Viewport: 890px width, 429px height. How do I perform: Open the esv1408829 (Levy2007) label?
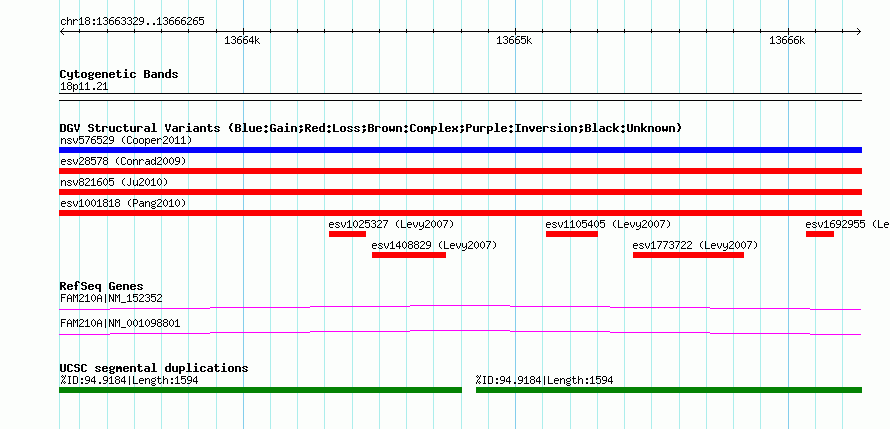point(434,245)
